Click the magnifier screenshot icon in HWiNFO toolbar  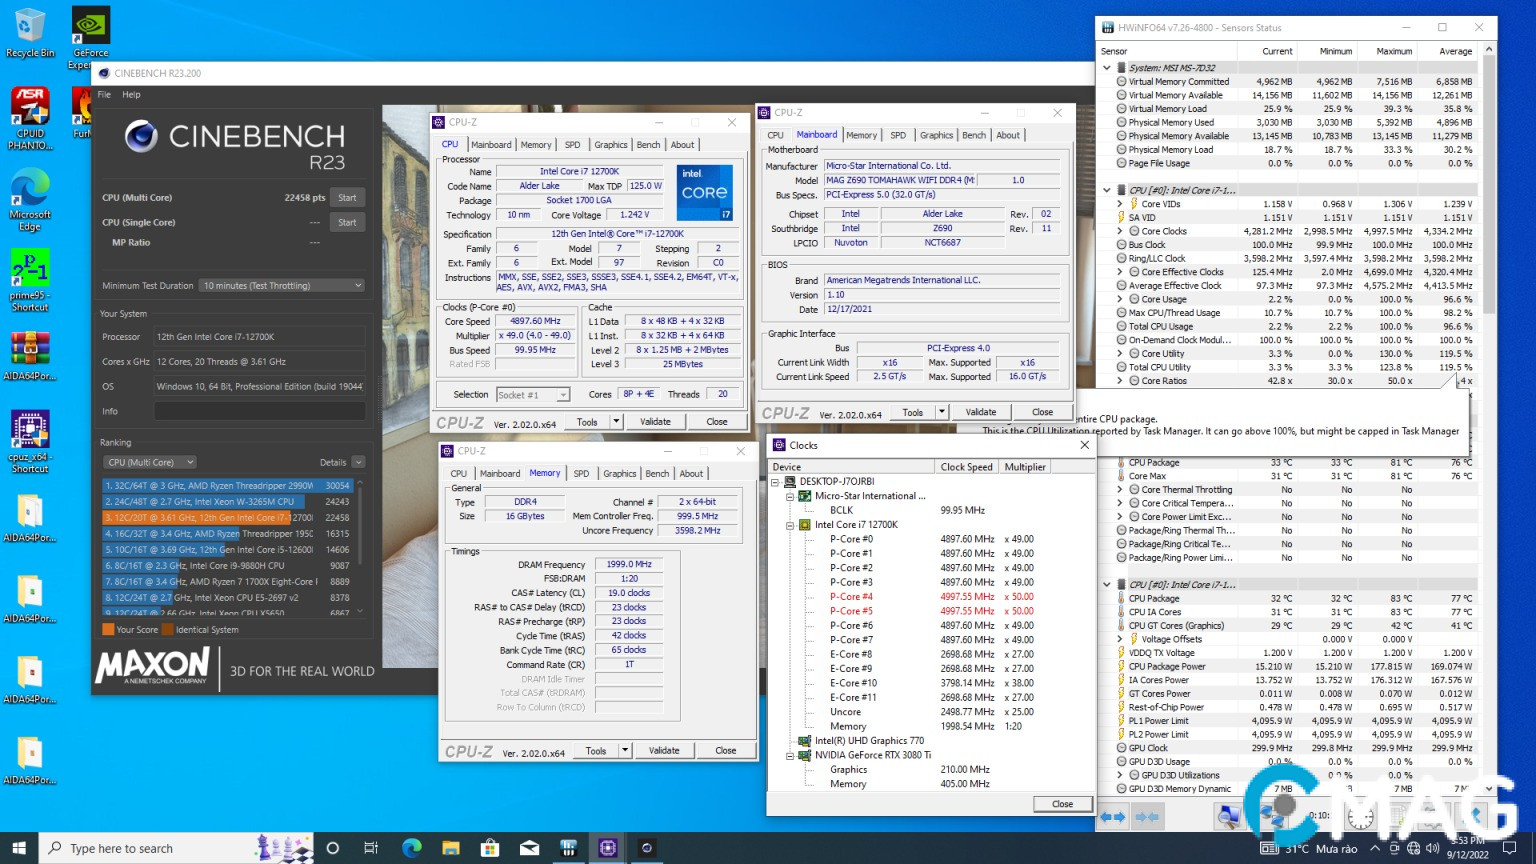1228,816
